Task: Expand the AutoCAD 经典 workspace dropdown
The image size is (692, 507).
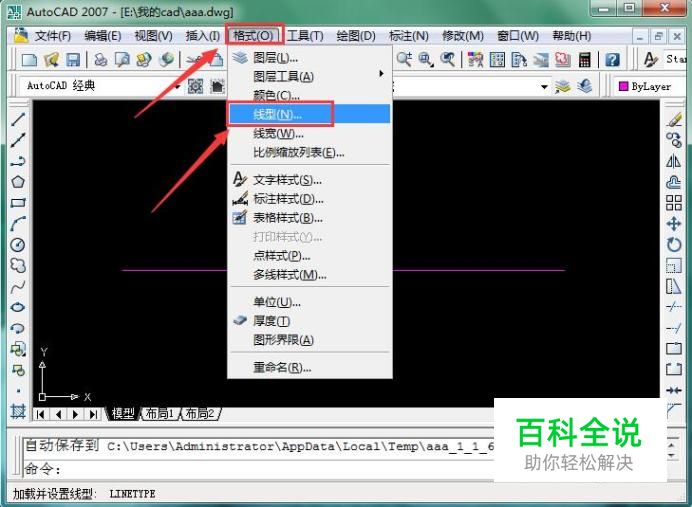Action: click(177, 86)
